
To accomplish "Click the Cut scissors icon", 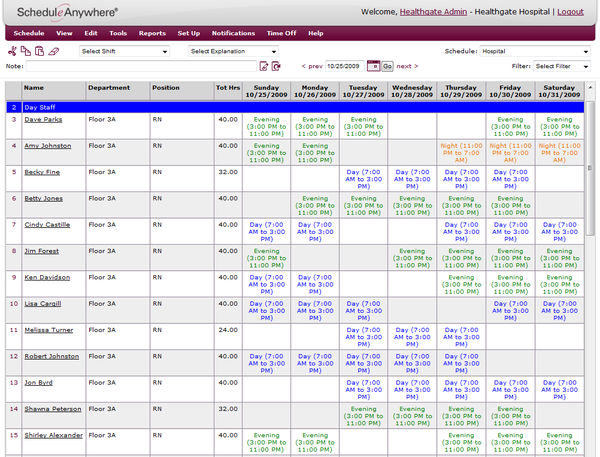I will (x=12, y=51).
